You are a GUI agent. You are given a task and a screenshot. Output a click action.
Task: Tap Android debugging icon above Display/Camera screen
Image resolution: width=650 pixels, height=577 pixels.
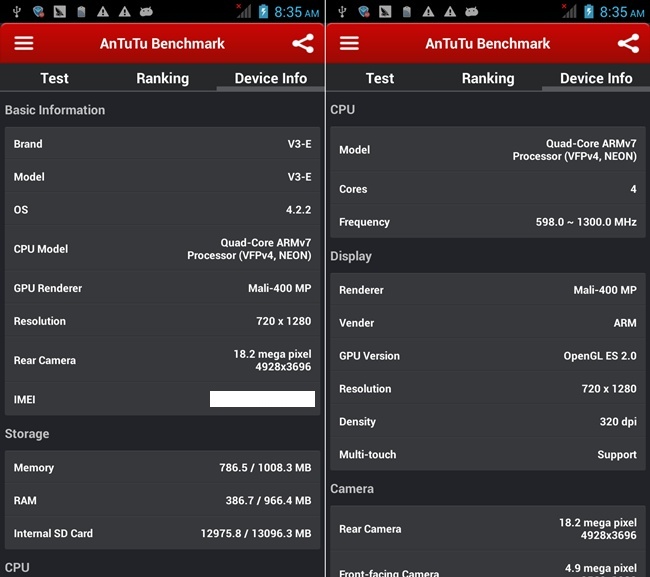click(x=471, y=12)
